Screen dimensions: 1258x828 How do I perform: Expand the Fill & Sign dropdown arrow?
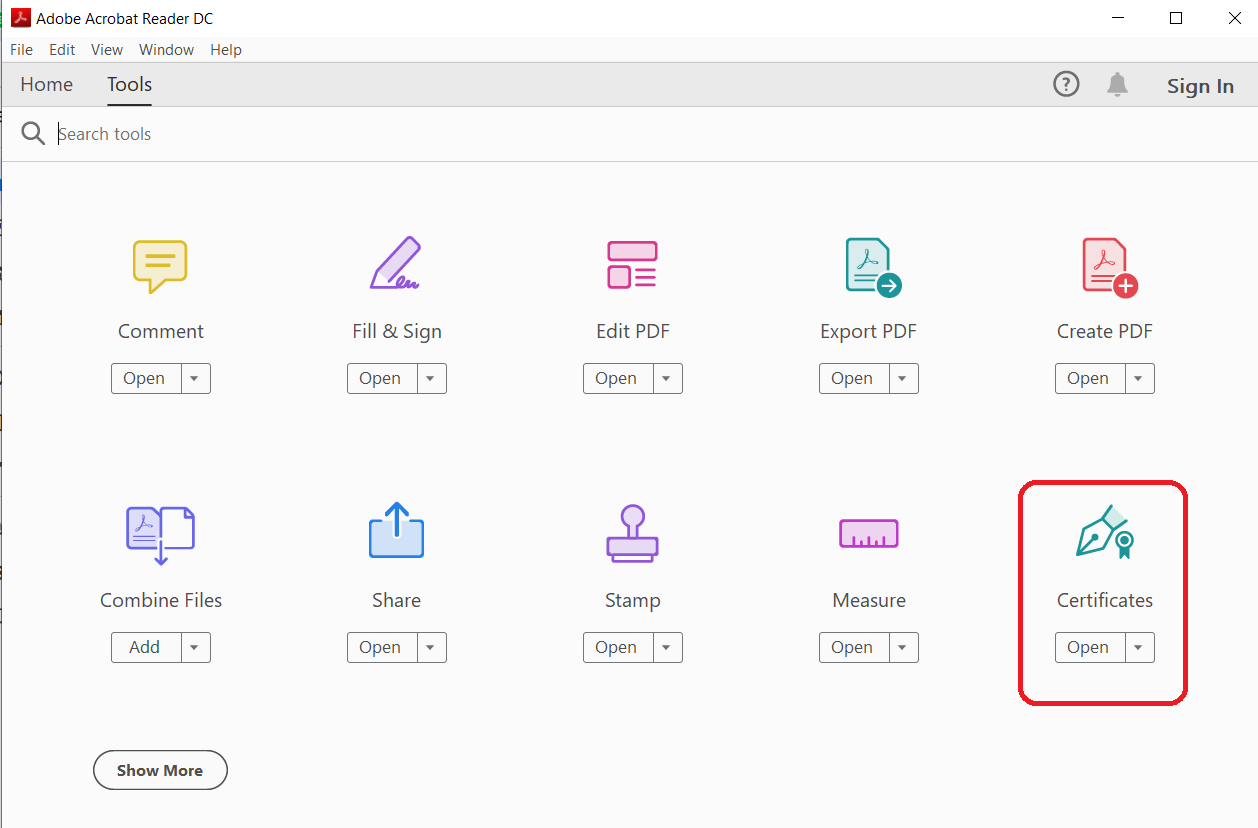[x=431, y=379]
